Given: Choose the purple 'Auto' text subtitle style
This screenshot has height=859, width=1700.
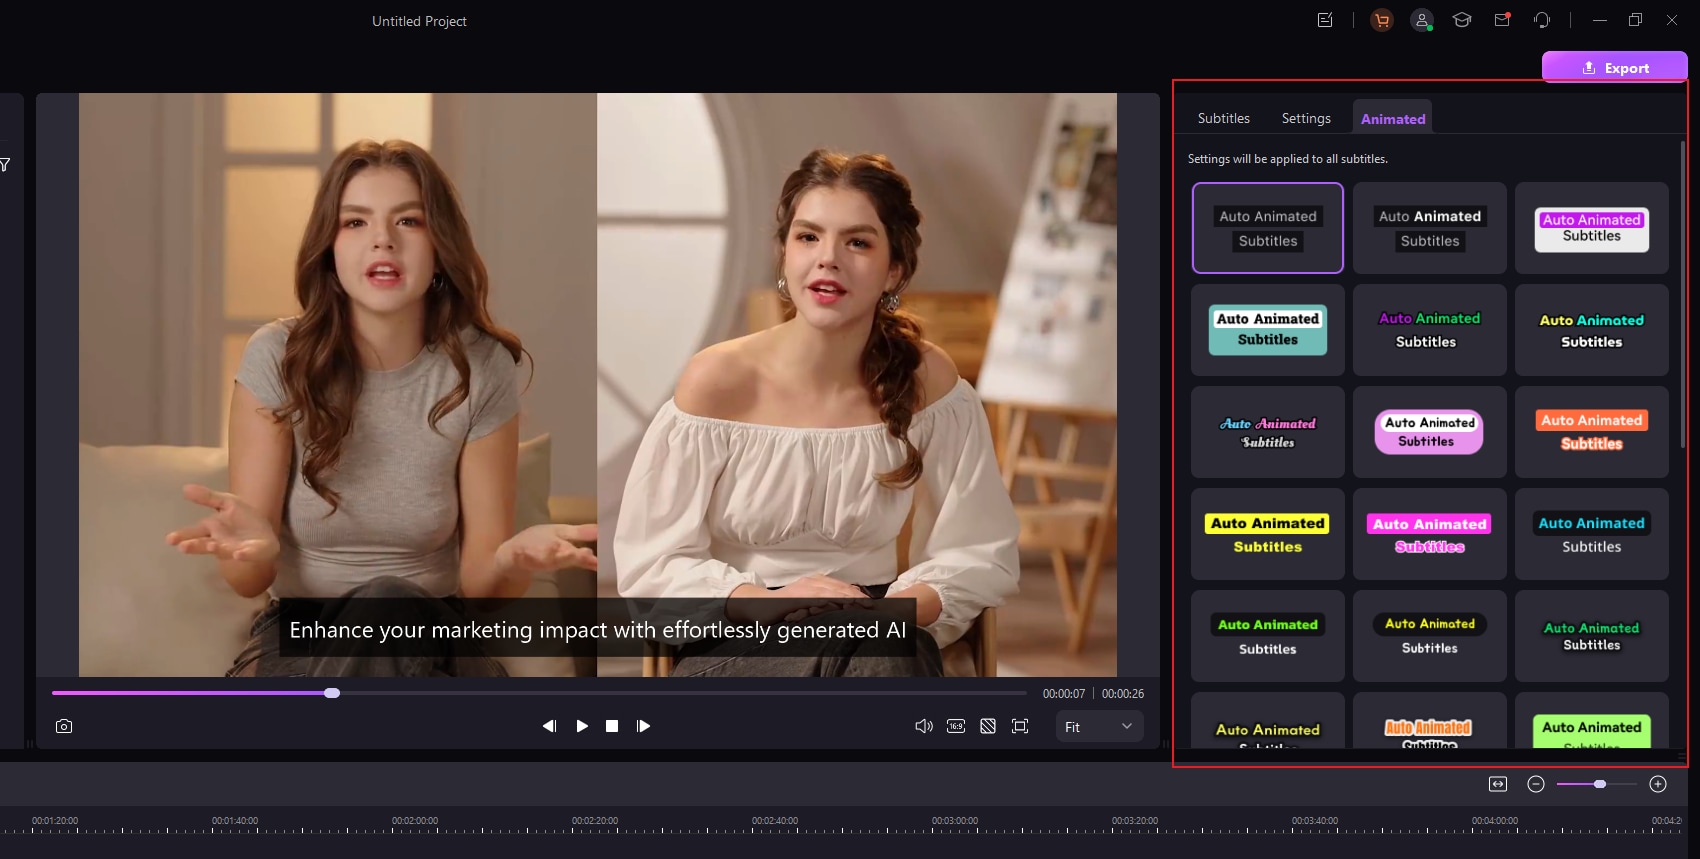Looking at the screenshot, I should click(x=1430, y=330).
